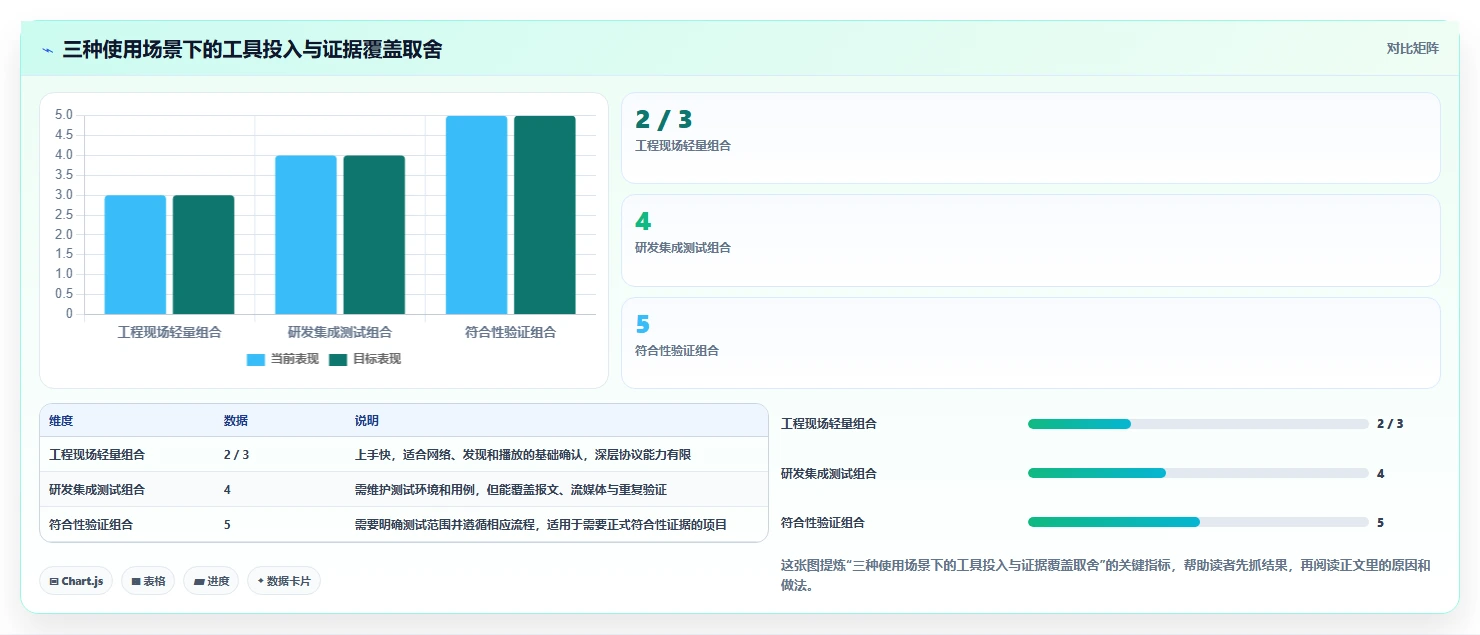Click the dark-green 目标表现 bar for 工程现场轻量组合

coord(203,255)
